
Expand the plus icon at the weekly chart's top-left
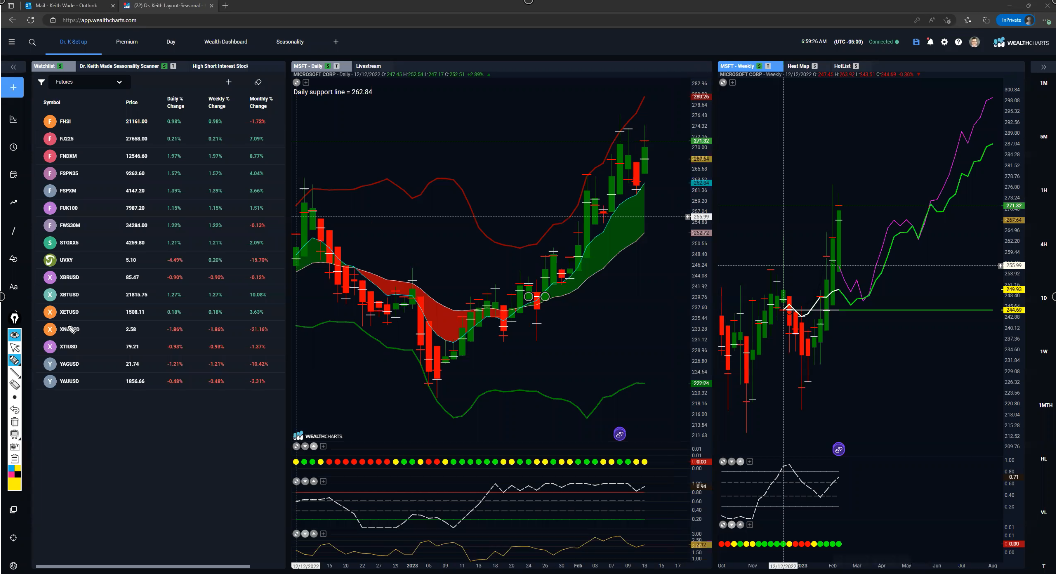coord(732,83)
